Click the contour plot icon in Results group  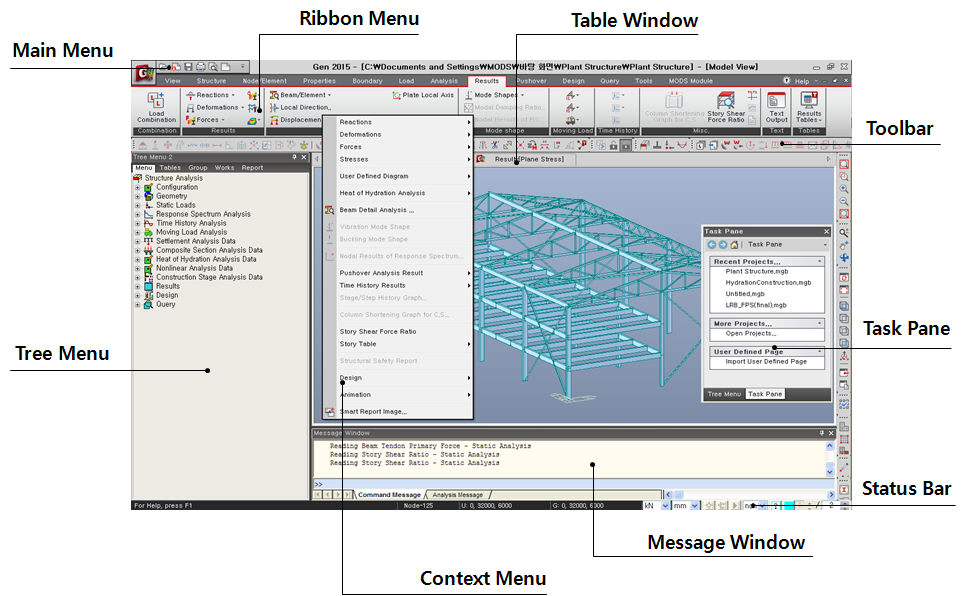252,120
